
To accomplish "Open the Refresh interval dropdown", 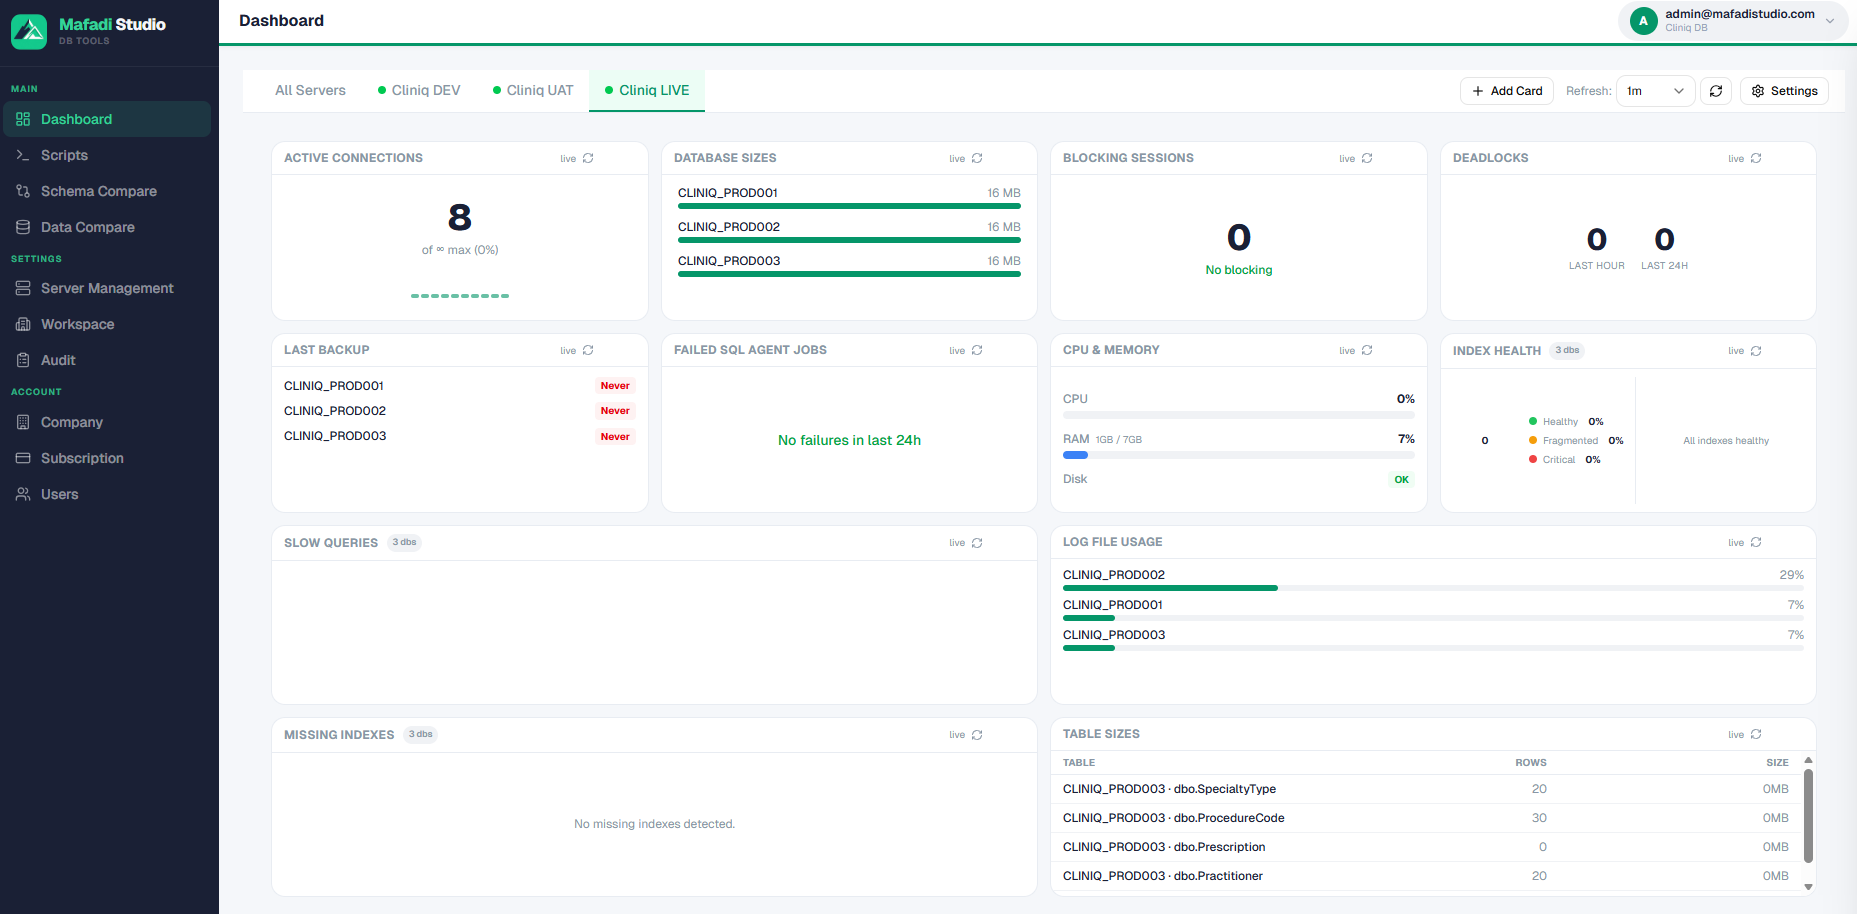I will [1655, 91].
